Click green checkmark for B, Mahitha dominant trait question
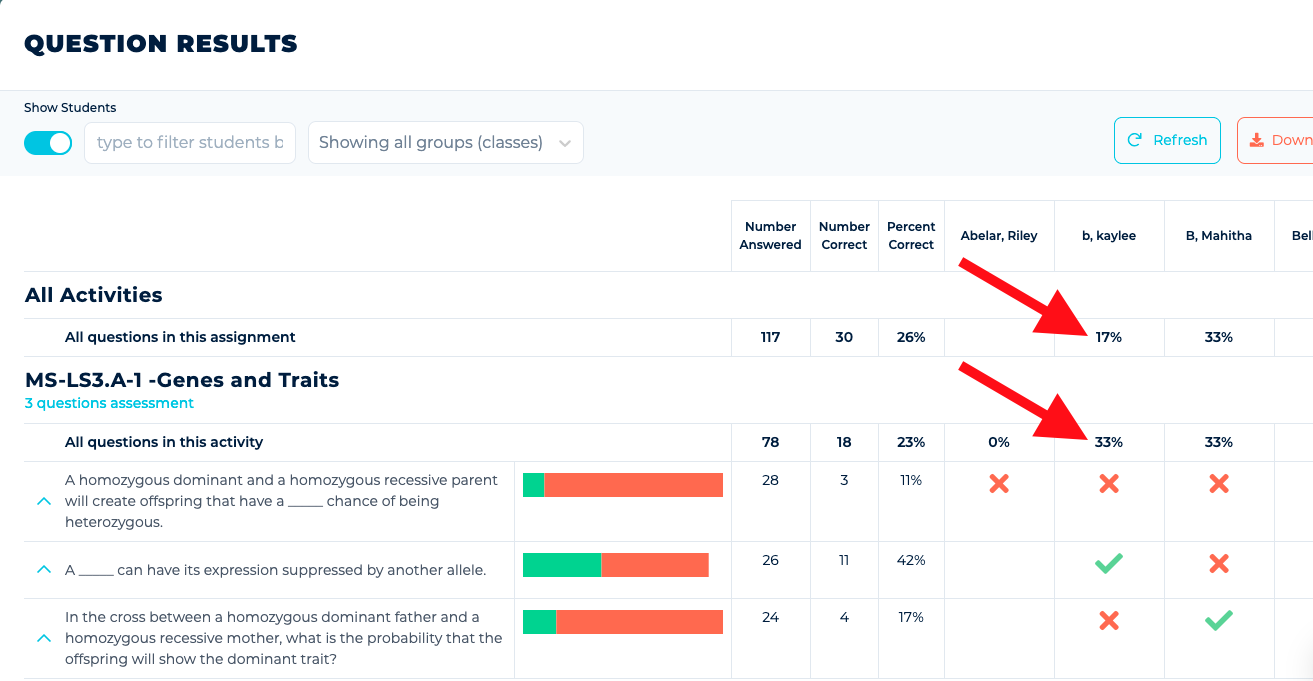 (1218, 621)
